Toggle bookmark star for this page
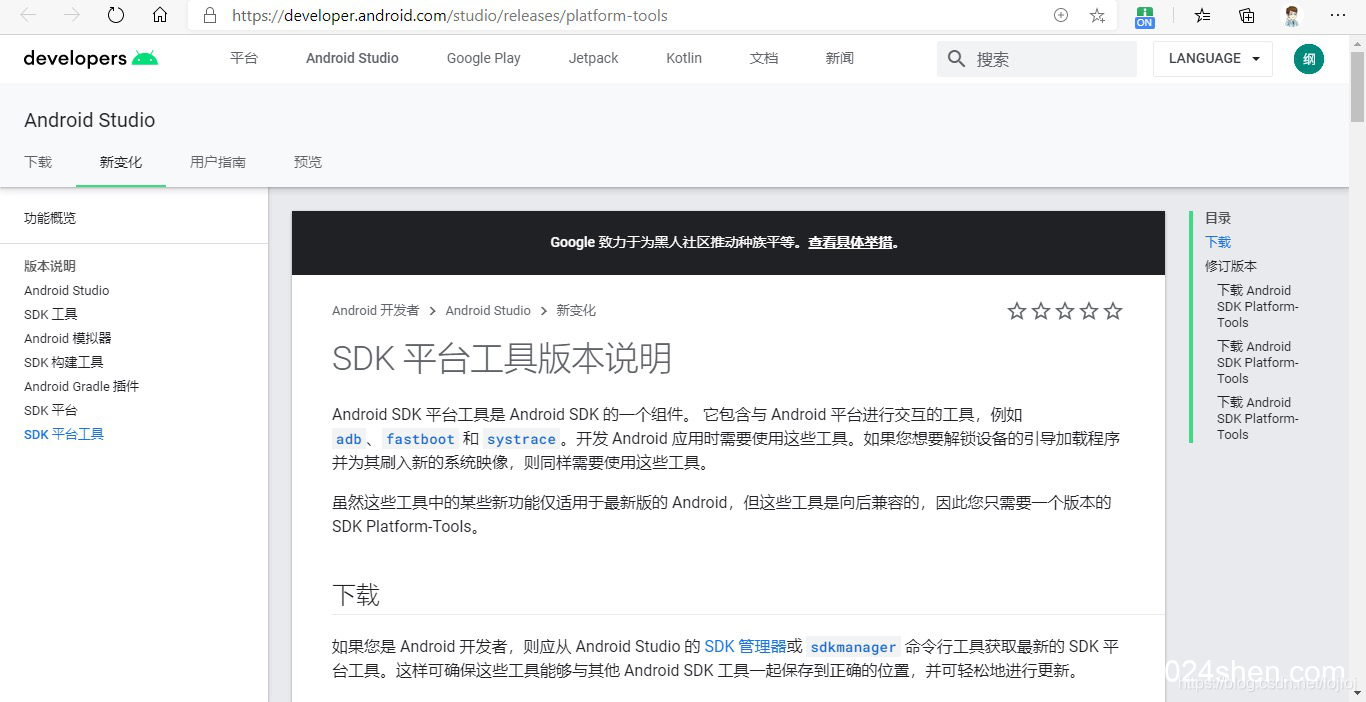This screenshot has width=1366, height=702. click(1097, 15)
